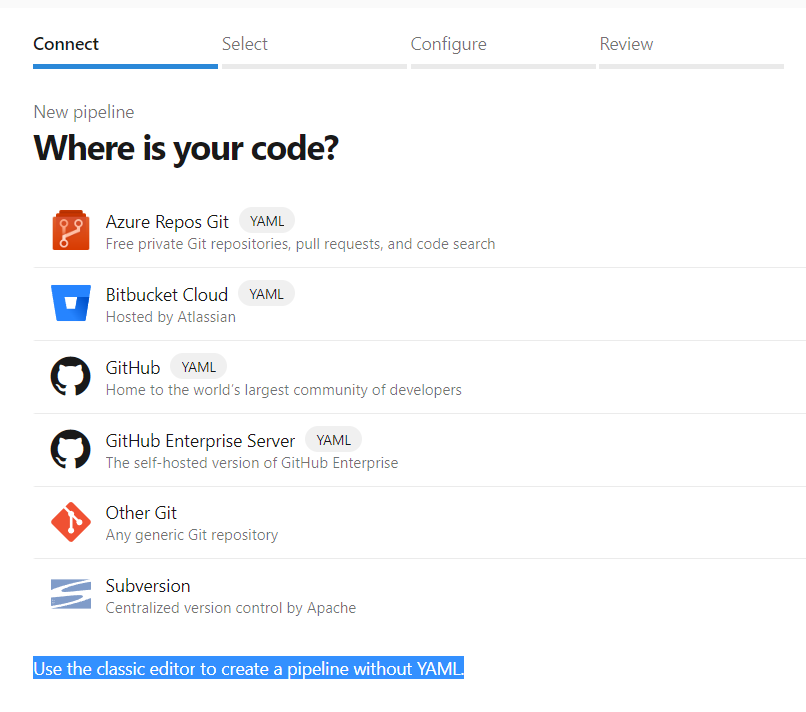Screen dimensions: 806x712
Task: Click 'Centralized version control by Apache' text
Action: [231, 608]
